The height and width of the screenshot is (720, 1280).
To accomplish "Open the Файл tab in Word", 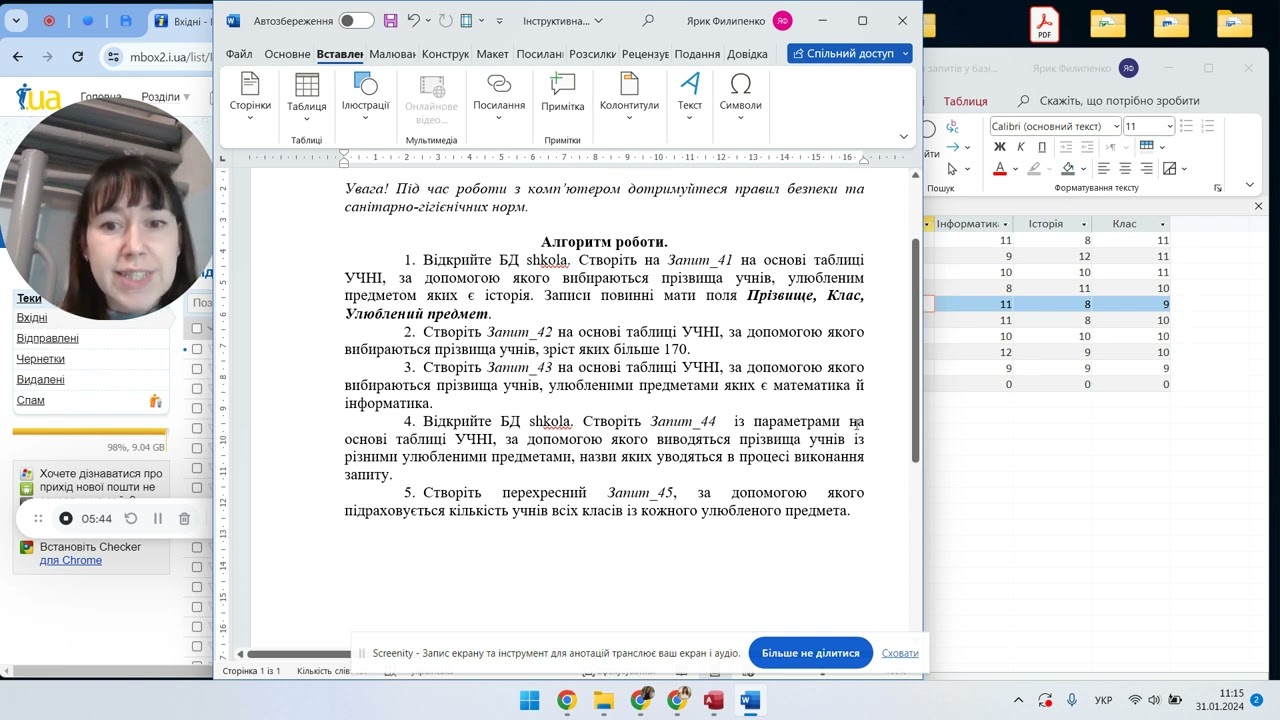I will coord(239,54).
